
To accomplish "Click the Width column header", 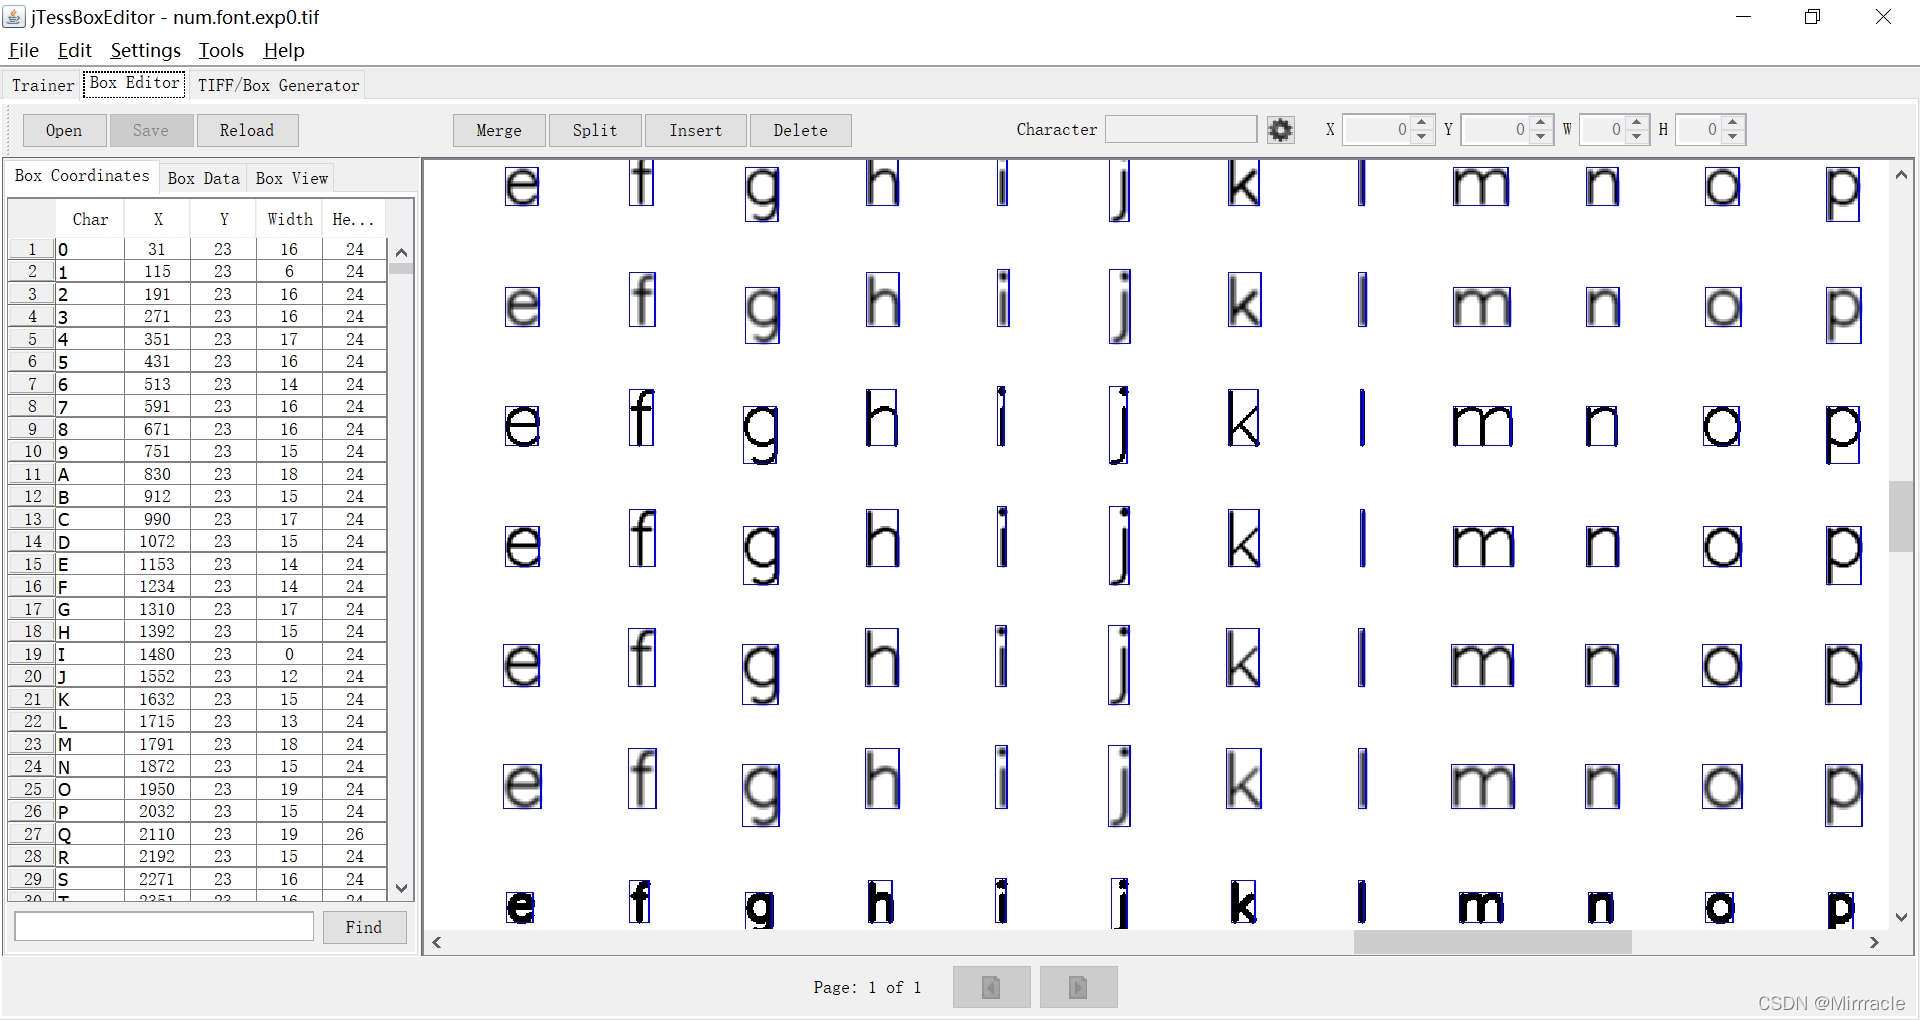I will click(290, 219).
